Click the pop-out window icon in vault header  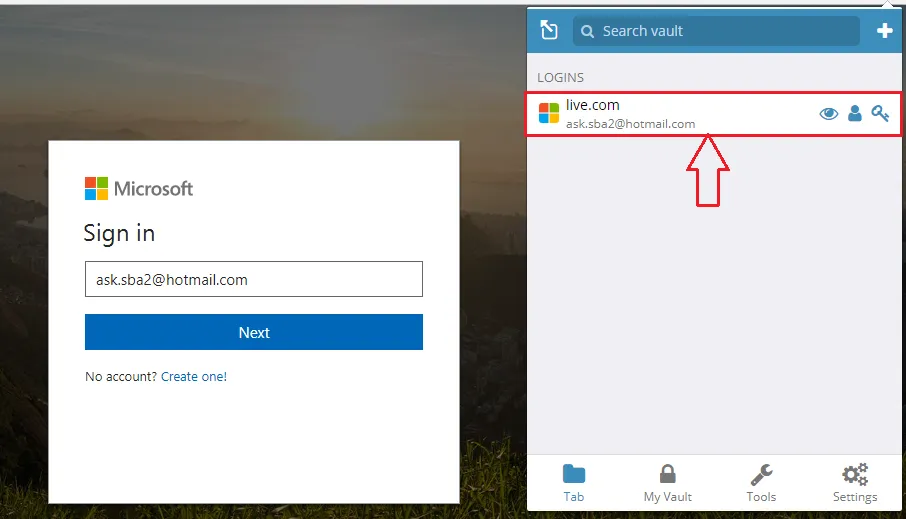click(549, 30)
